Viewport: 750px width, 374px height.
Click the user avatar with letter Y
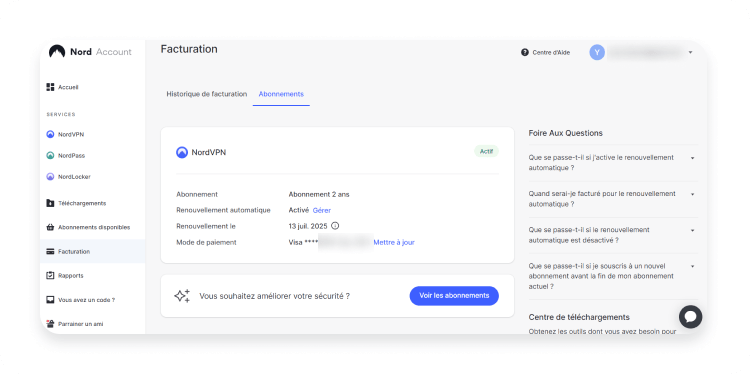click(597, 52)
